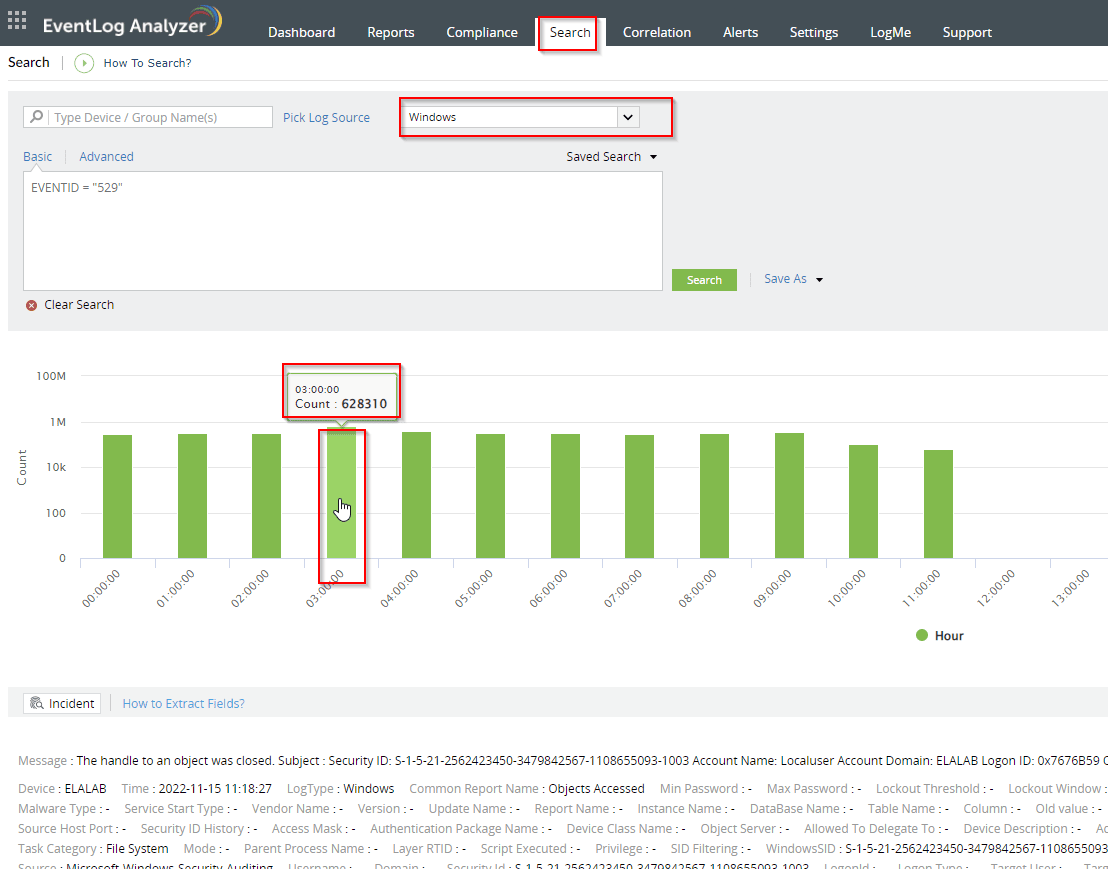Select the 09:00:00 bar in chart
This screenshot has height=869, width=1108.
pyautogui.click(x=789, y=495)
